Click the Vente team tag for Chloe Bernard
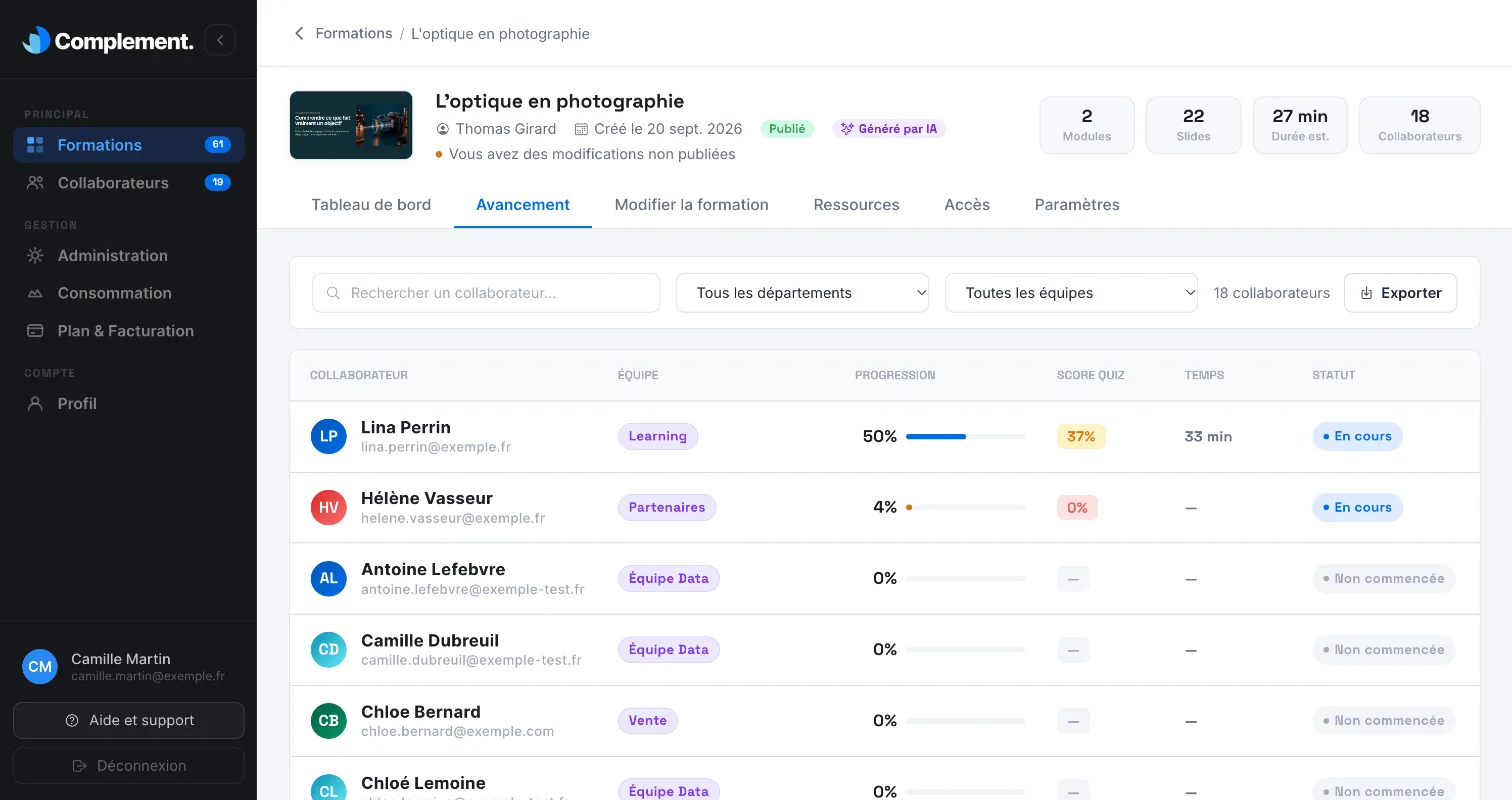The width and height of the screenshot is (1512, 800). (x=648, y=720)
